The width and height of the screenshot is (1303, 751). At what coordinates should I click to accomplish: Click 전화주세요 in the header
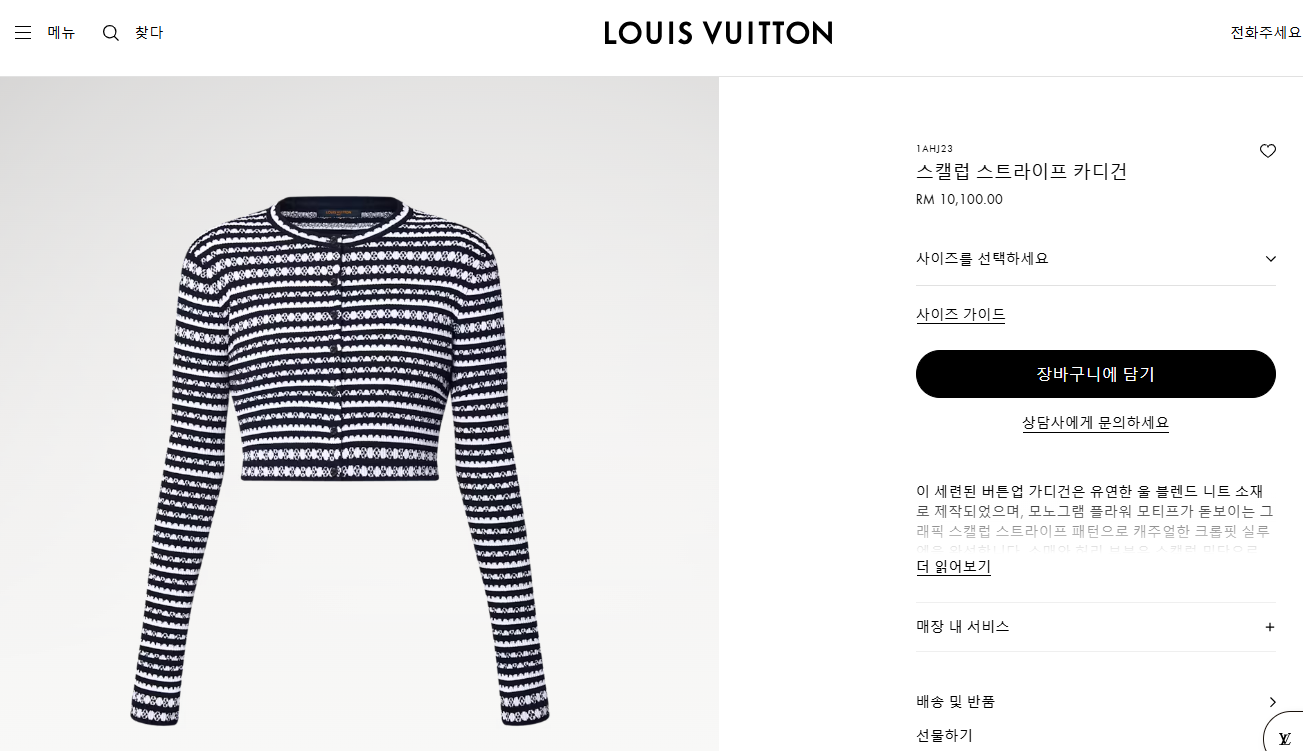(x=1266, y=33)
